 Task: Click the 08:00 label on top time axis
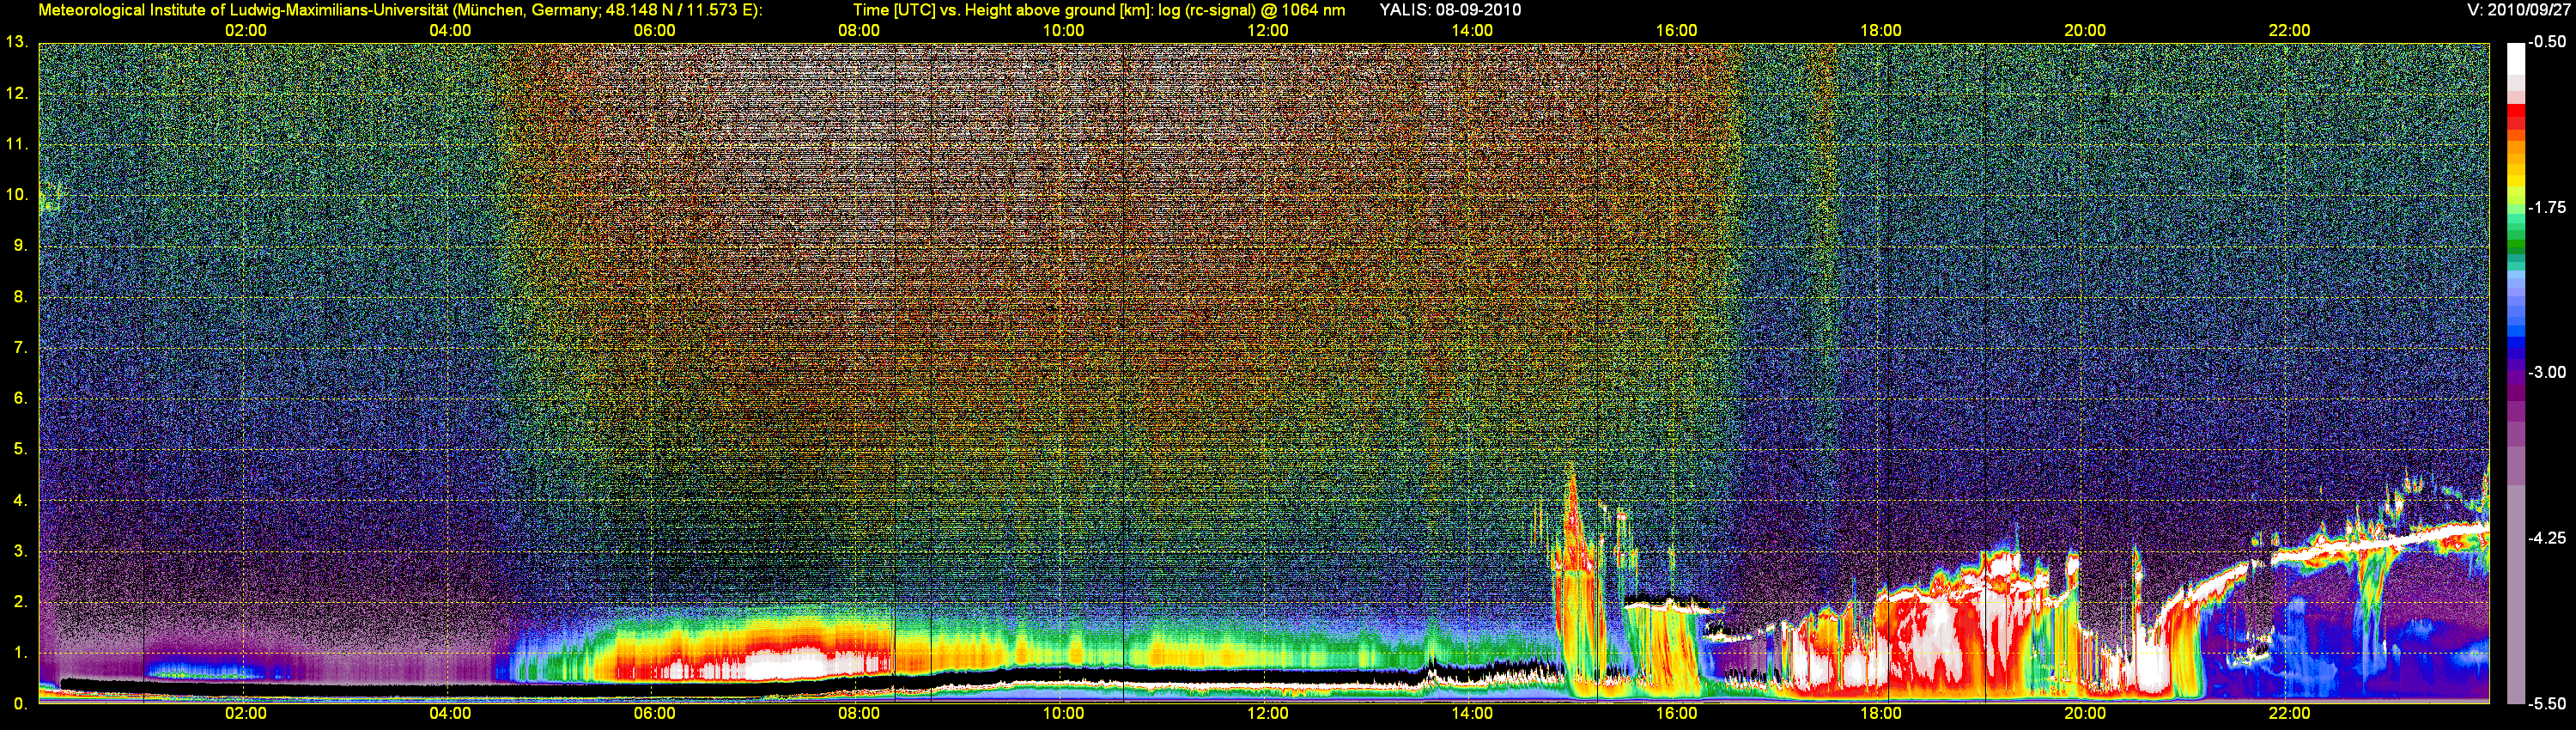tap(859, 31)
